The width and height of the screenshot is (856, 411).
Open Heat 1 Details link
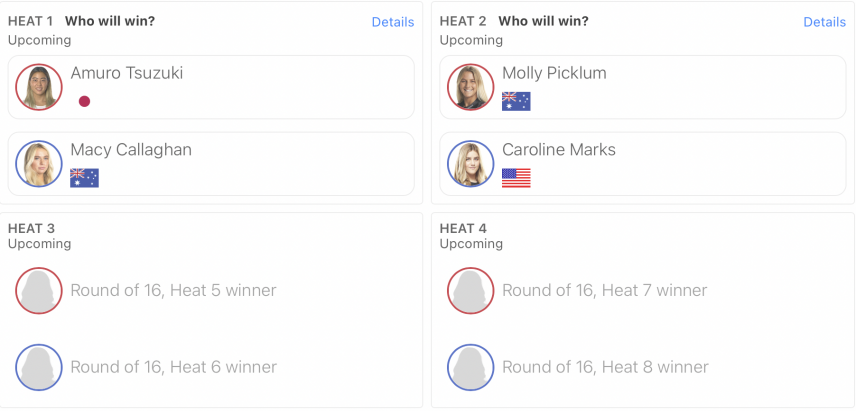point(393,22)
